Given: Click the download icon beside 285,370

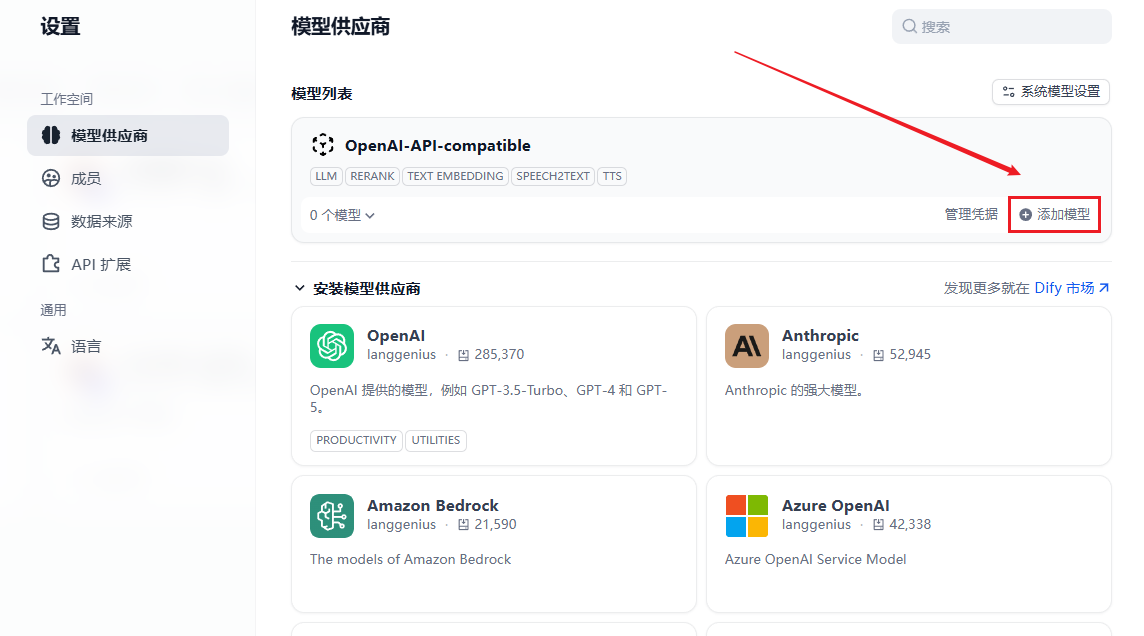Looking at the screenshot, I should pyautogui.click(x=463, y=355).
